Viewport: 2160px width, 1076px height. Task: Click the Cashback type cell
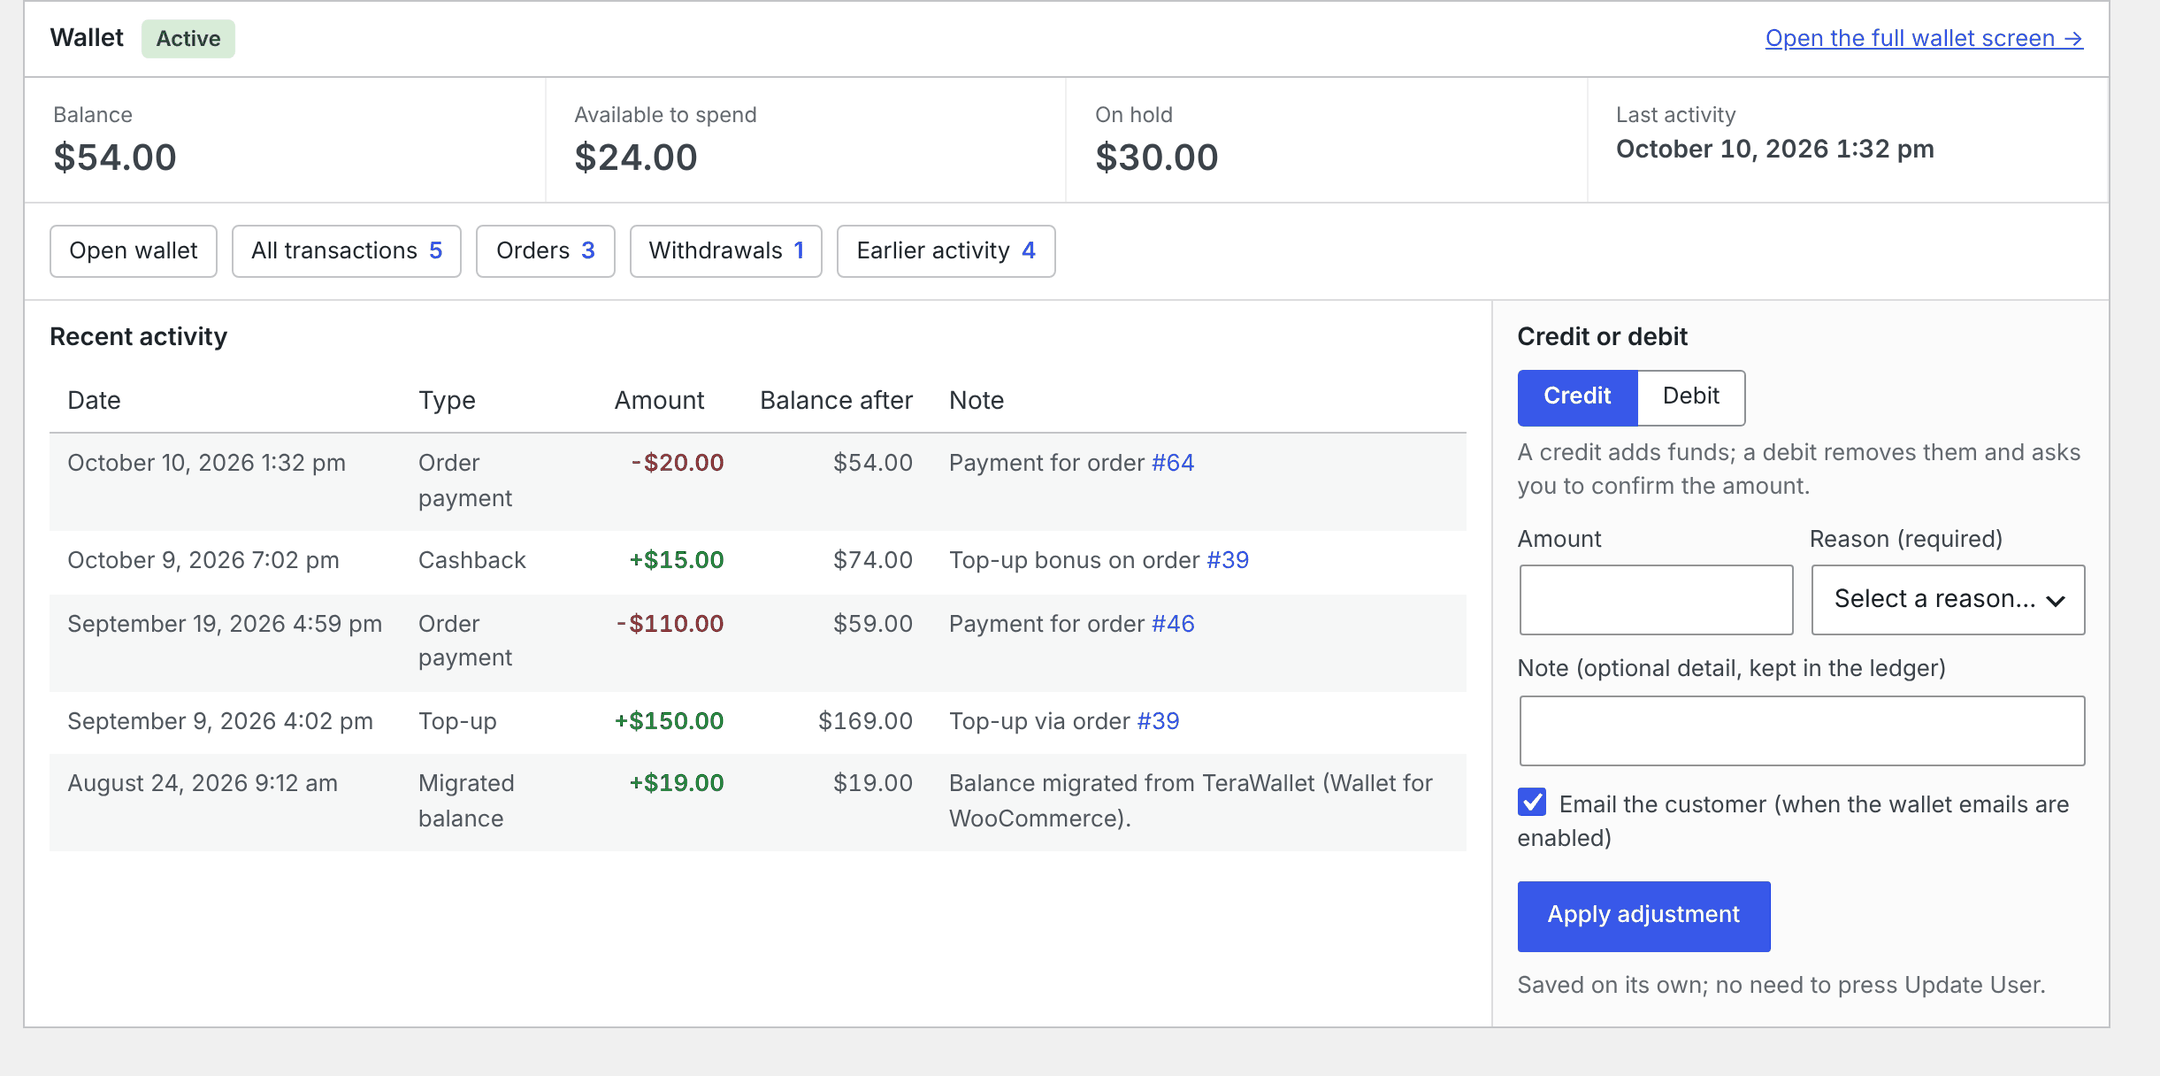tap(472, 560)
